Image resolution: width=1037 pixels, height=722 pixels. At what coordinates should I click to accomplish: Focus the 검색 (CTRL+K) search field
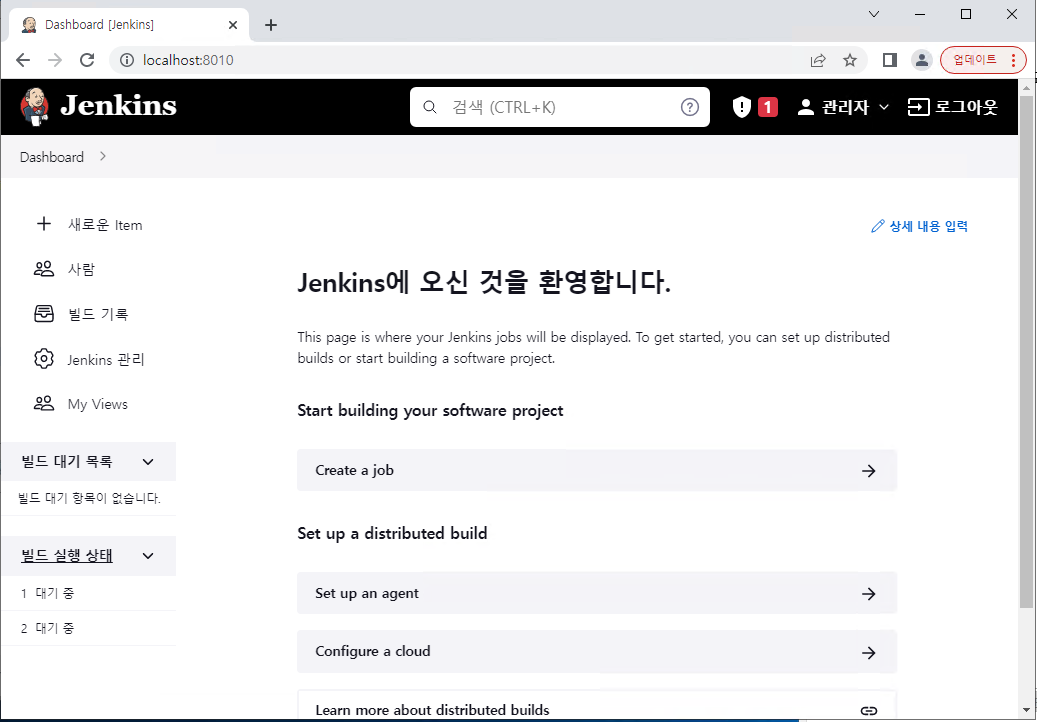(560, 107)
